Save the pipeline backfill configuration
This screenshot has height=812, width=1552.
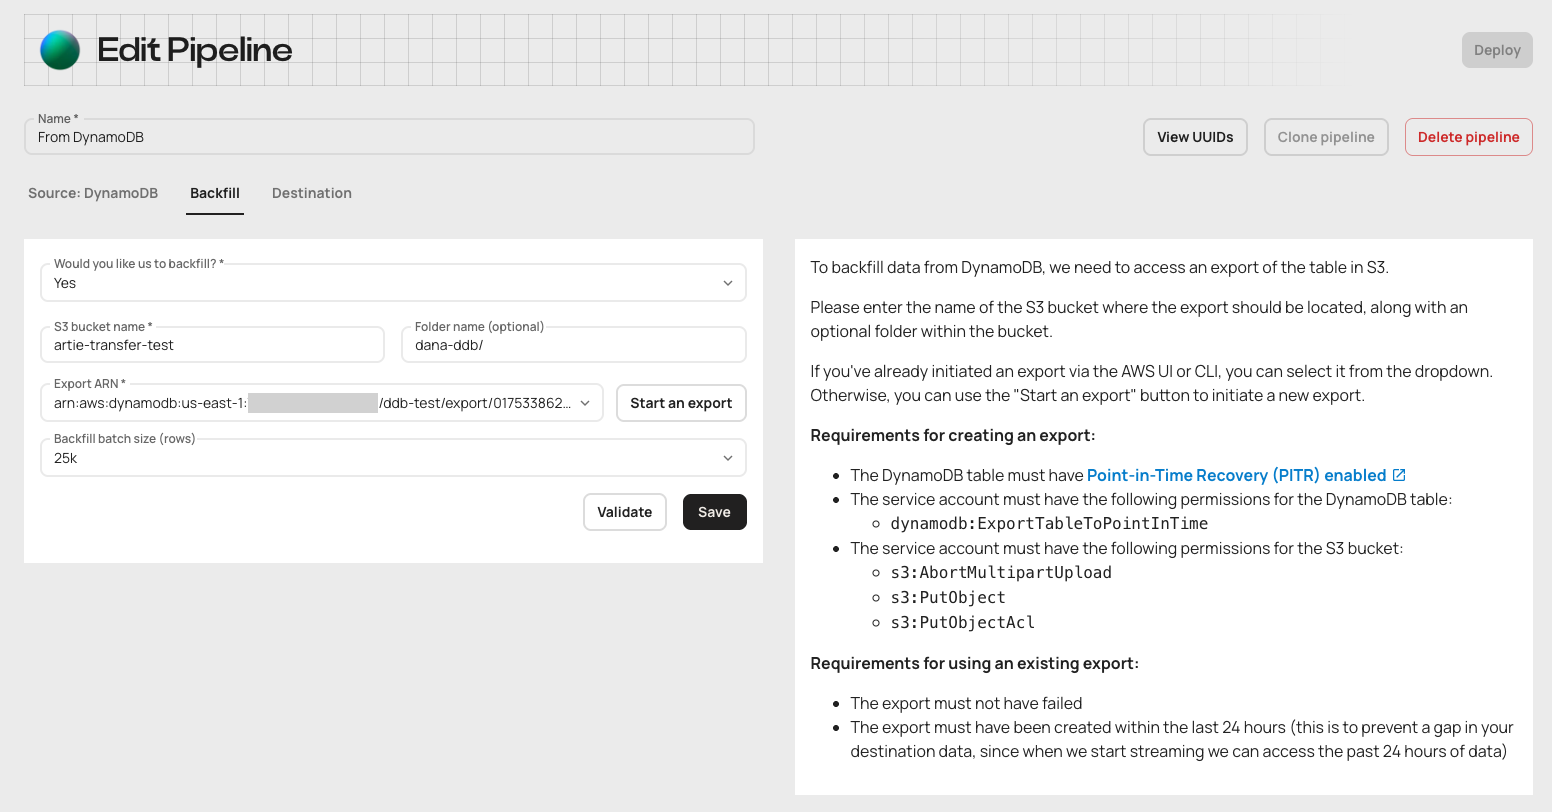click(715, 512)
